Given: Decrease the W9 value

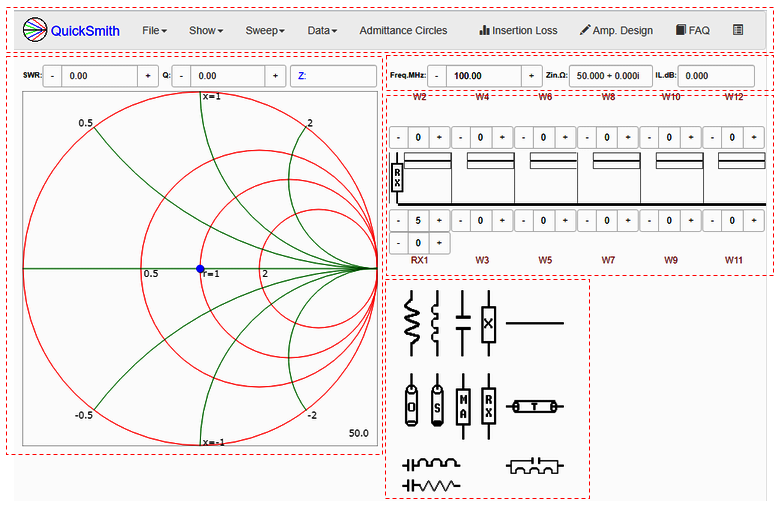Looking at the screenshot, I should tap(649, 220).
